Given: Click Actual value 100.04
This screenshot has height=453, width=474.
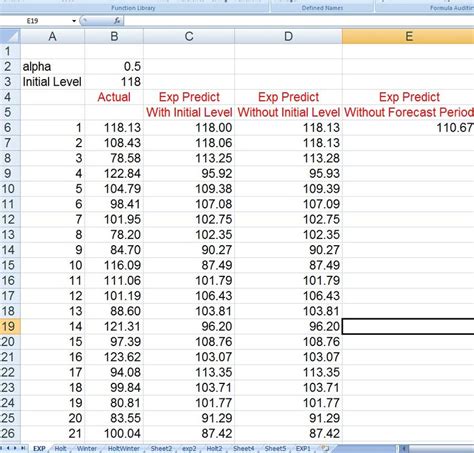Looking at the screenshot, I should coord(114,433).
